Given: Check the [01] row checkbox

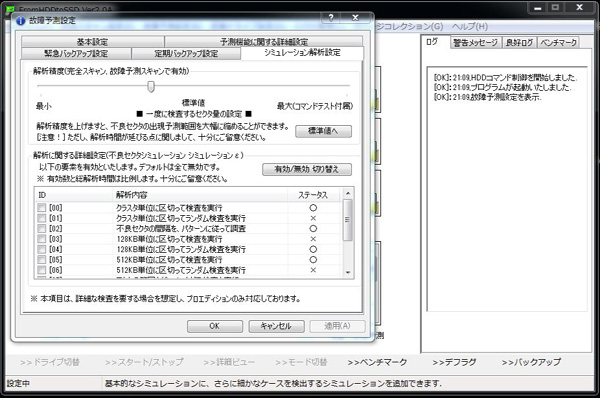Looking at the screenshot, I should coord(42,218).
